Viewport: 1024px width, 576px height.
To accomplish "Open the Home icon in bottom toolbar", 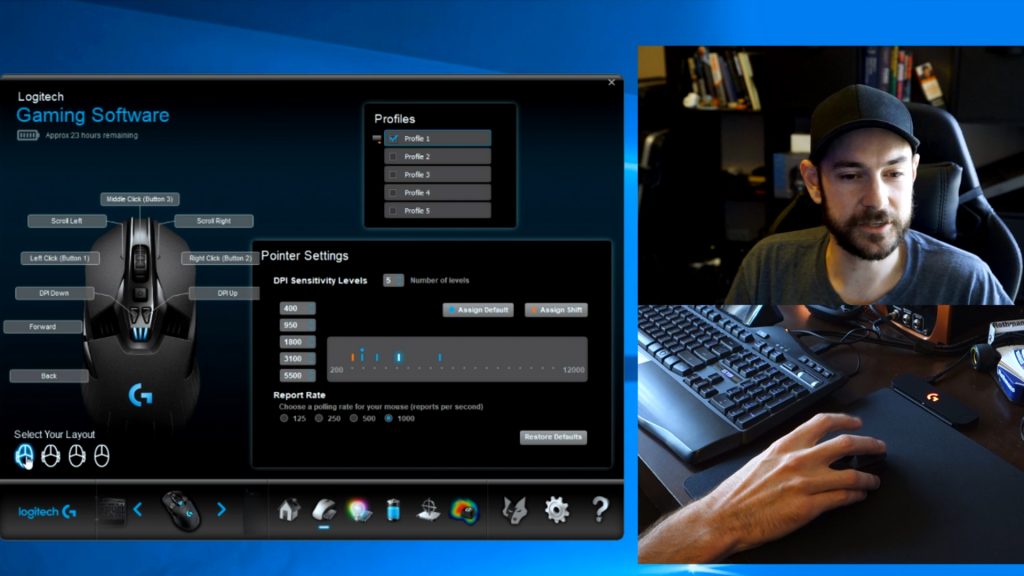I will 289,510.
